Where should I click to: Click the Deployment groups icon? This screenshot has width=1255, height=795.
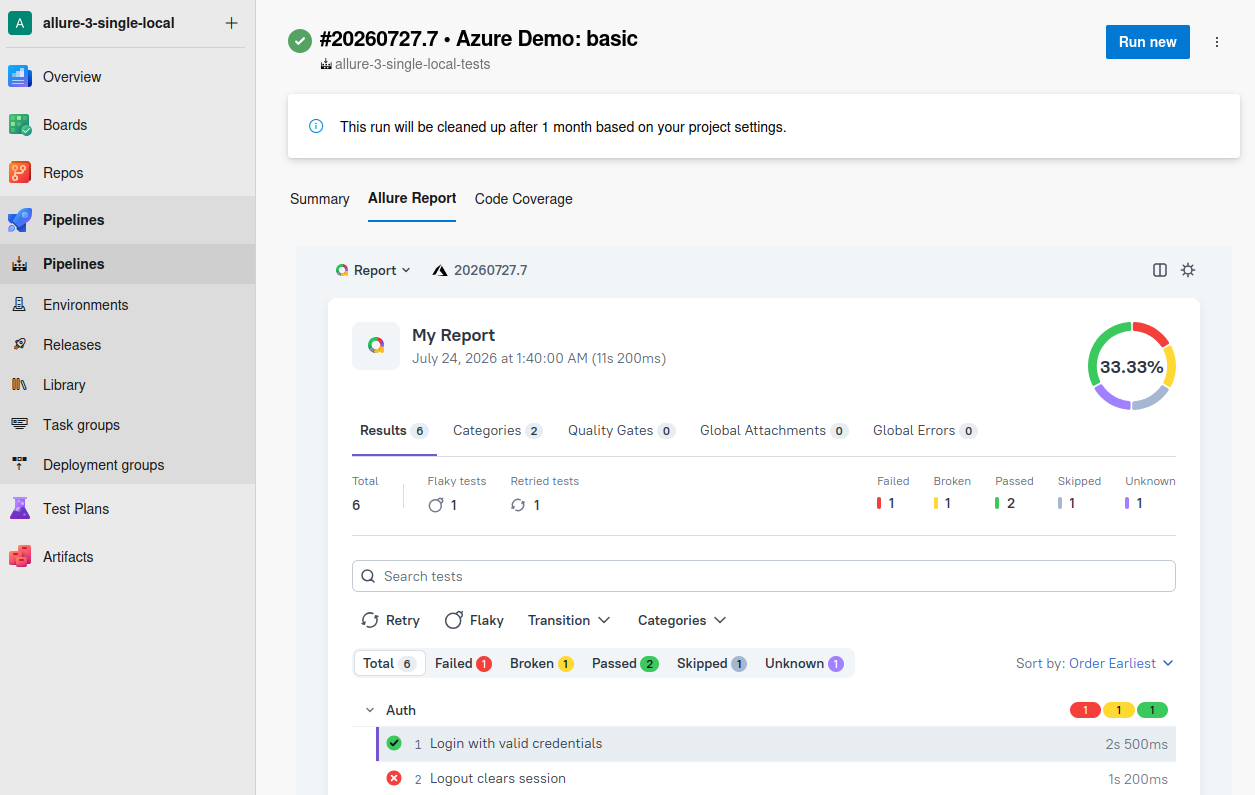point(20,465)
